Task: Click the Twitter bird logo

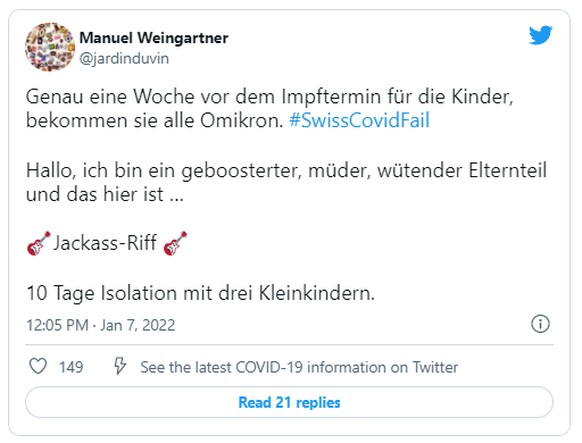Action: pyautogui.click(x=540, y=35)
